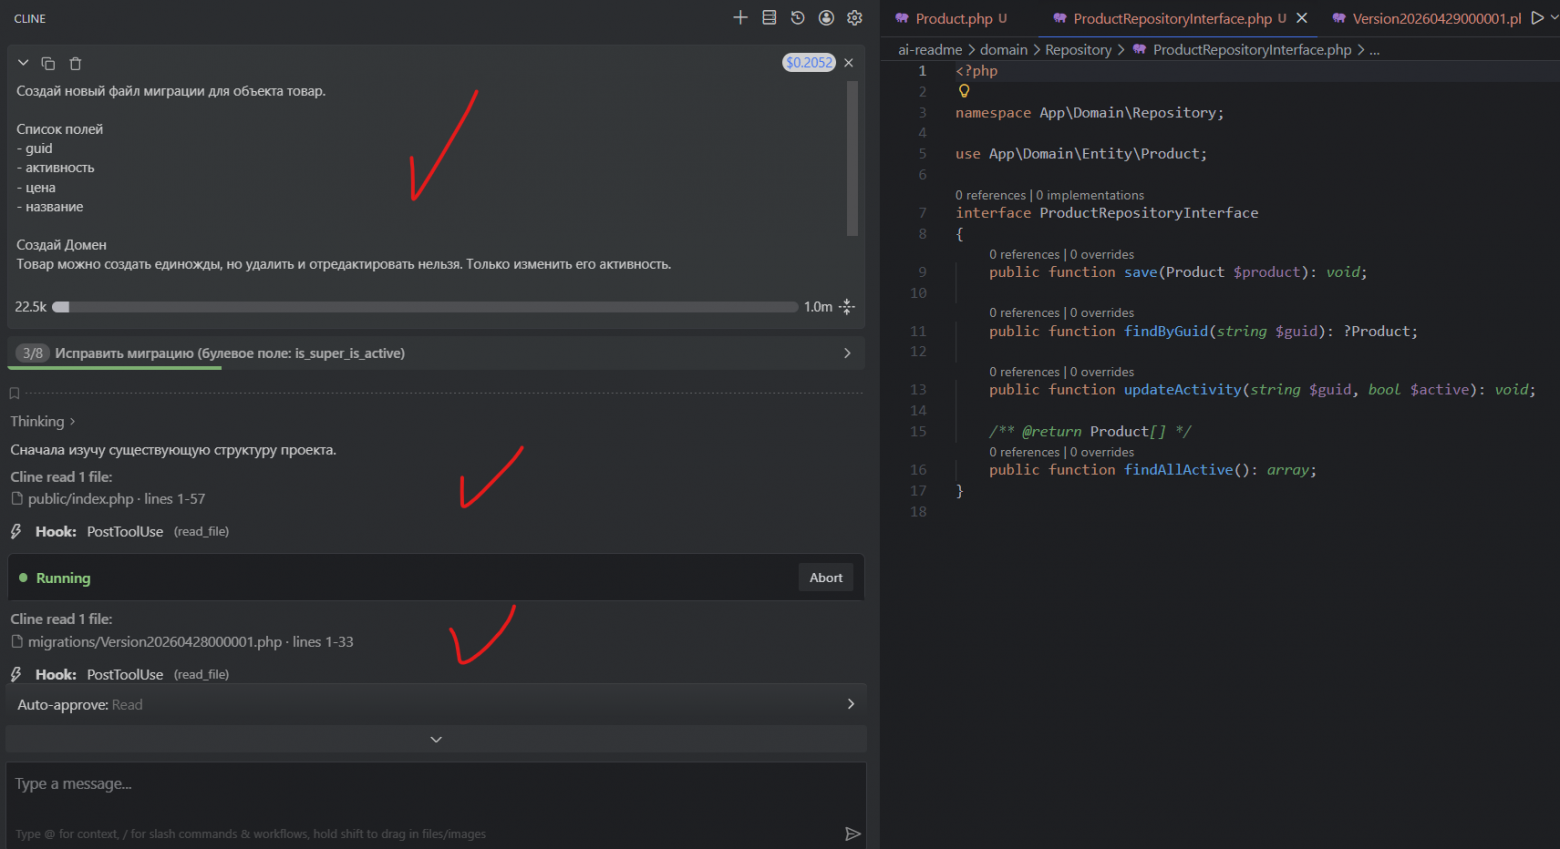Copy the task prompt text
This screenshot has height=849, width=1560.
click(48, 63)
